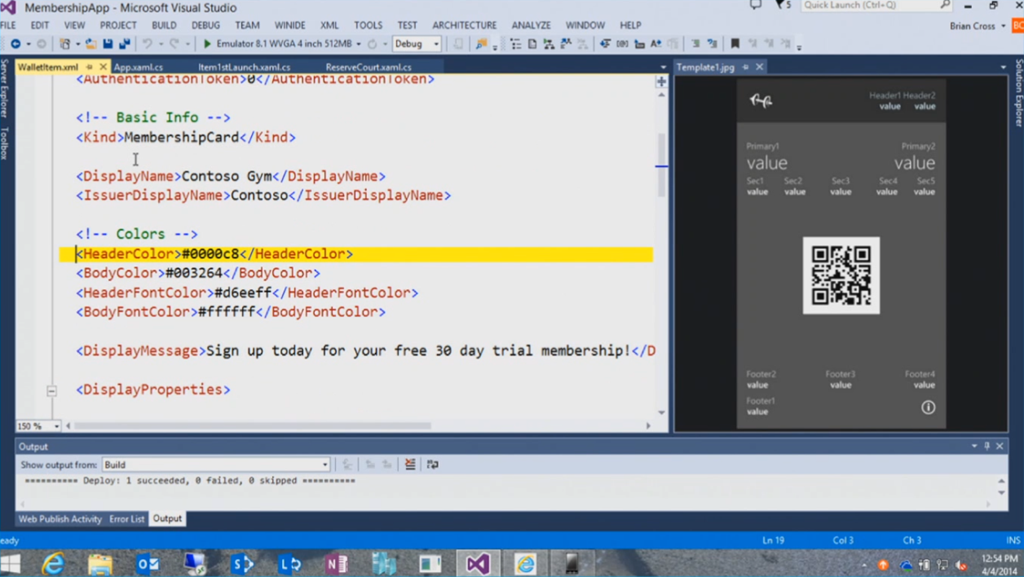
Task: Open File Explorer from the taskbar
Action: [x=100, y=563]
